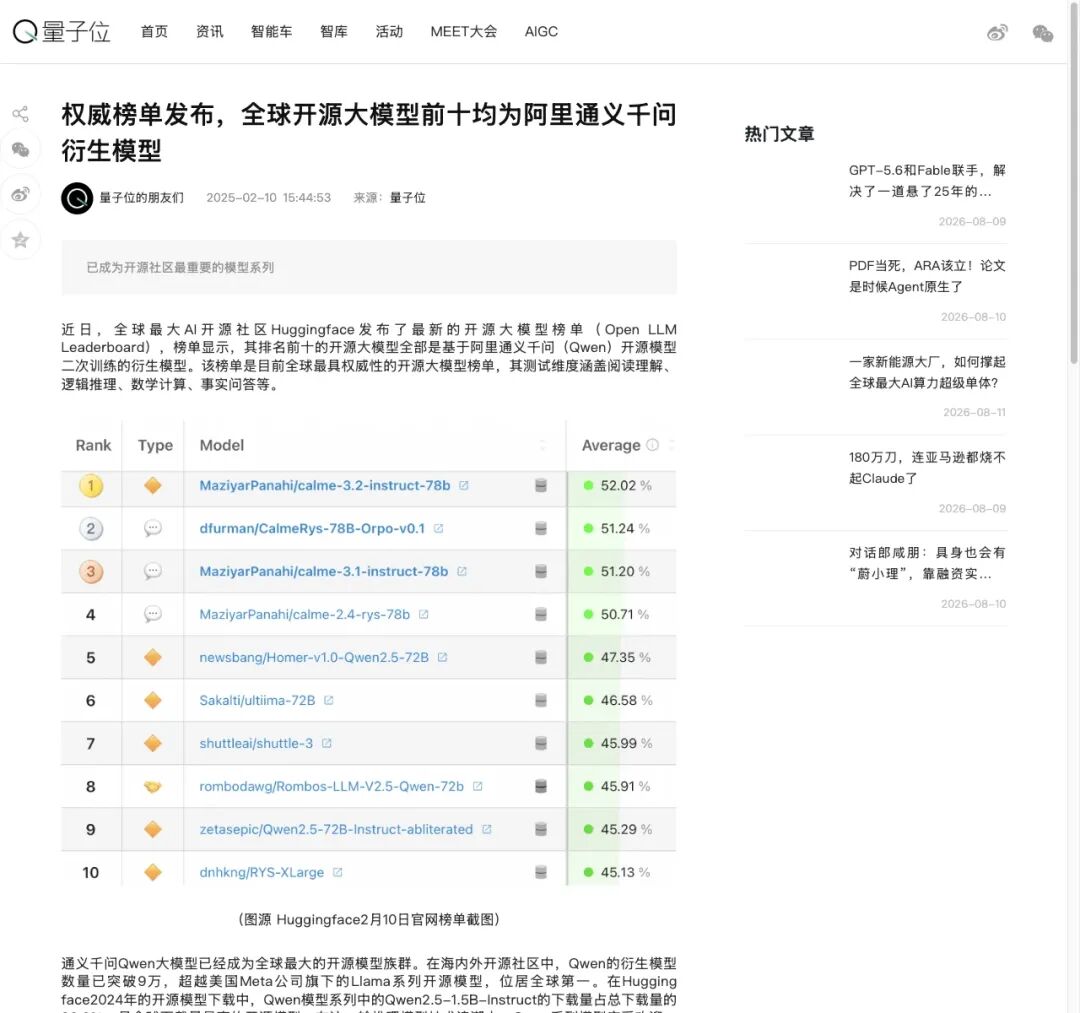Click database icon in Sakalti/ultiima-72B row

pos(541,700)
